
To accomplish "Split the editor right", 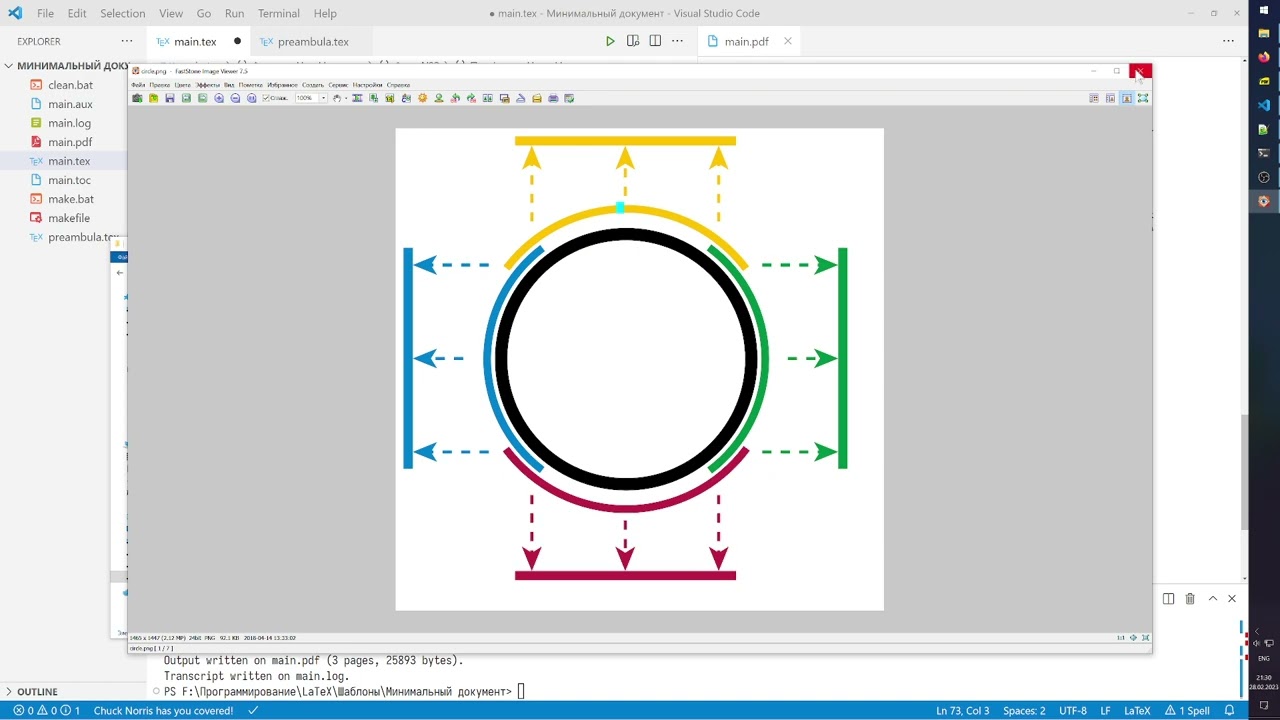I will 655,41.
